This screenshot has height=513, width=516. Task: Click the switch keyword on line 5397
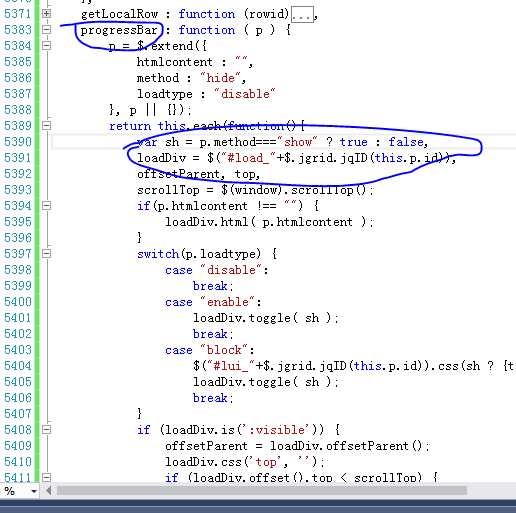(158, 254)
